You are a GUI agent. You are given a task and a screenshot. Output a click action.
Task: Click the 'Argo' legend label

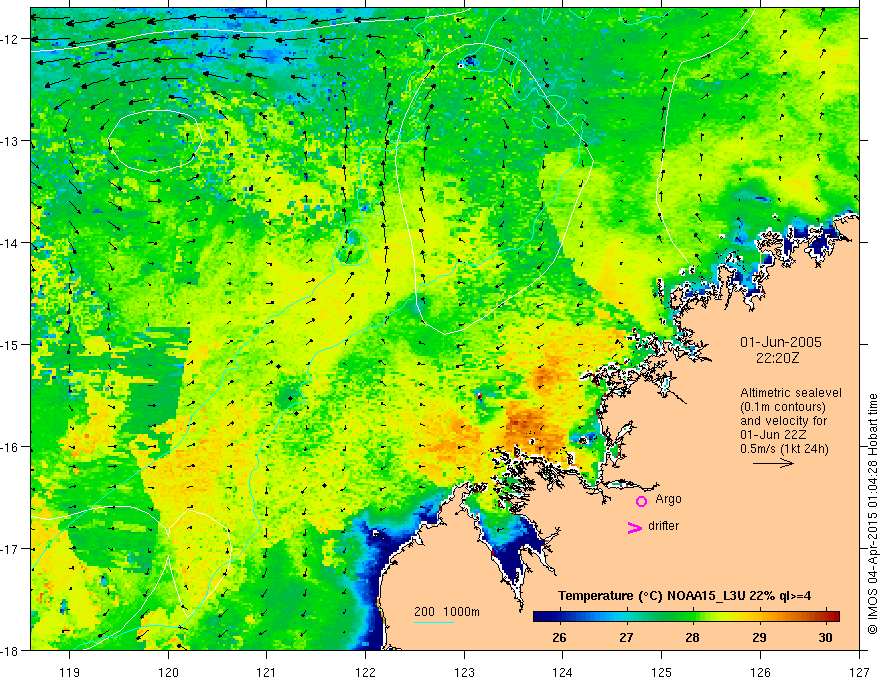click(x=668, y=499)
